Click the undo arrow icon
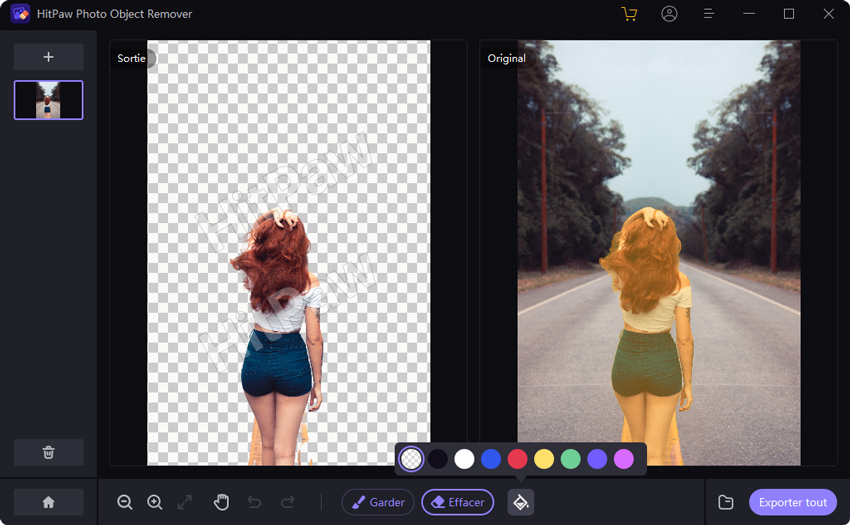Screen dimensions: 850x525 (x=254, y=502)
